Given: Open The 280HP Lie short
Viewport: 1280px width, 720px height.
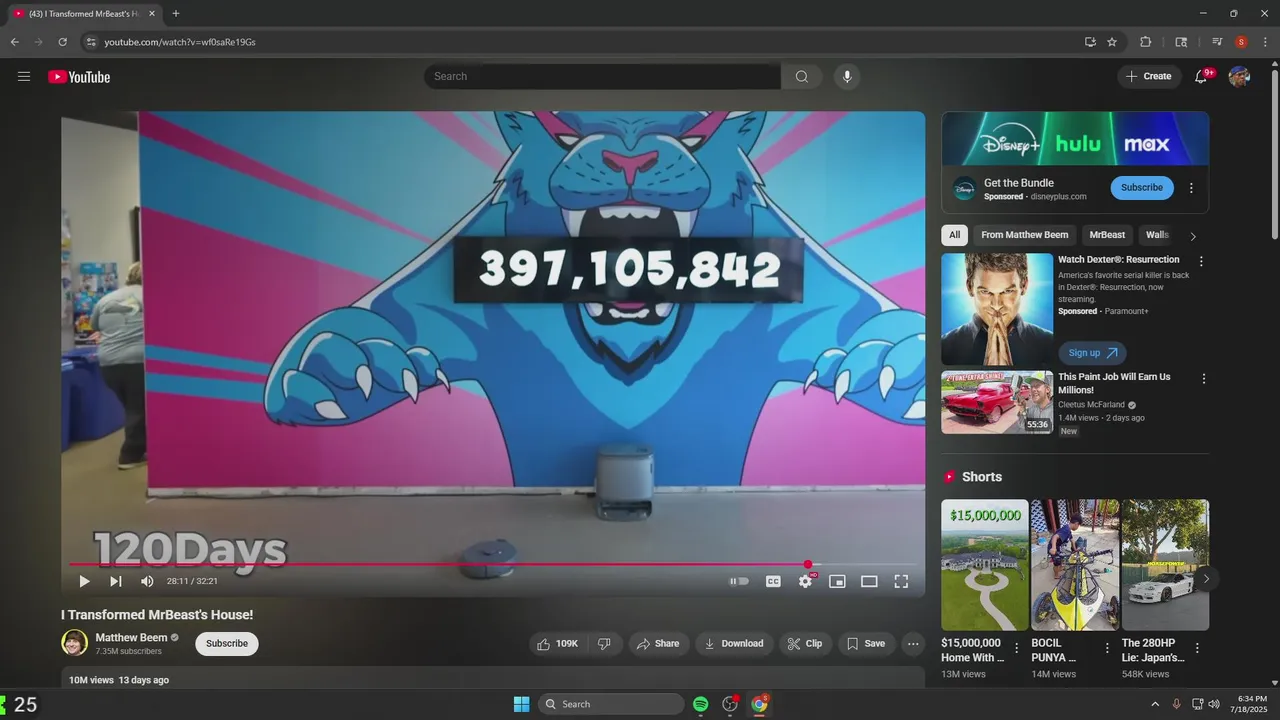Looking at the screenshot, I should click(x=1165, y=565).
